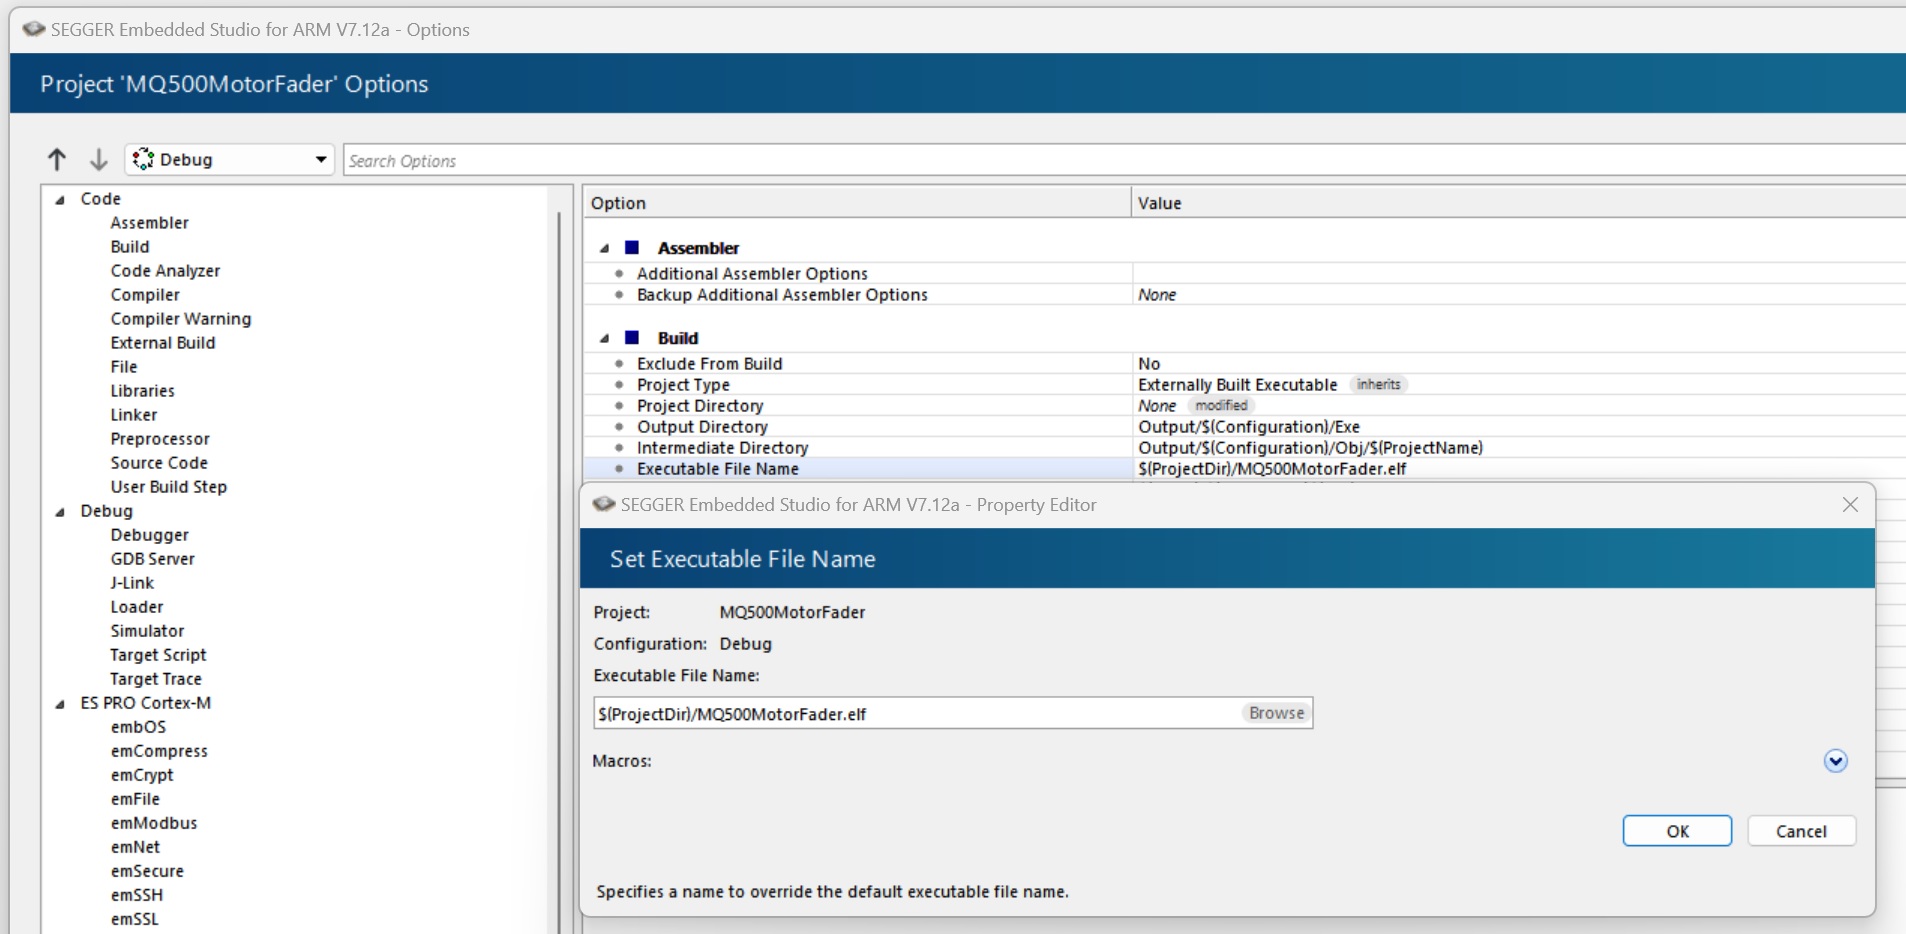The image size is (1906, 934).
Task: Click the Intermediate Directory option row
Action: click(x=1245, y=447)
